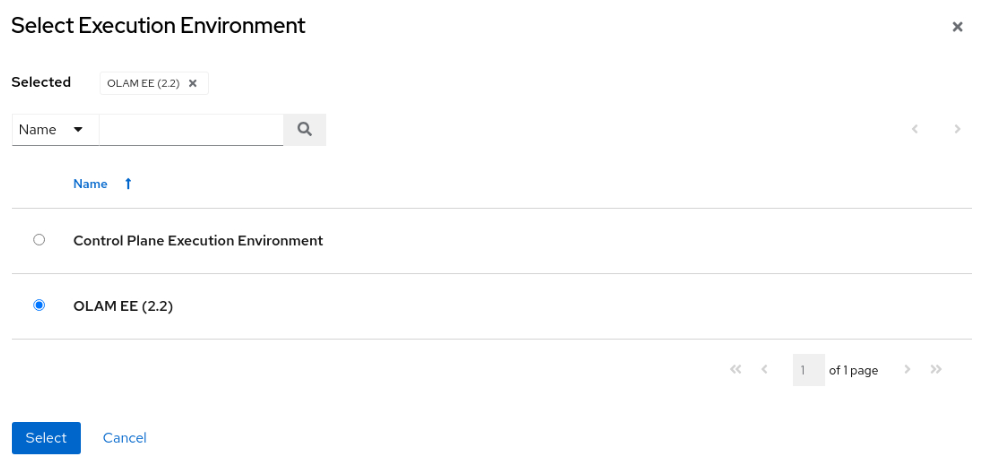Go to last page double-chevron icon
The height and width of the screenshot is (469, 985).
pos(936,370)
